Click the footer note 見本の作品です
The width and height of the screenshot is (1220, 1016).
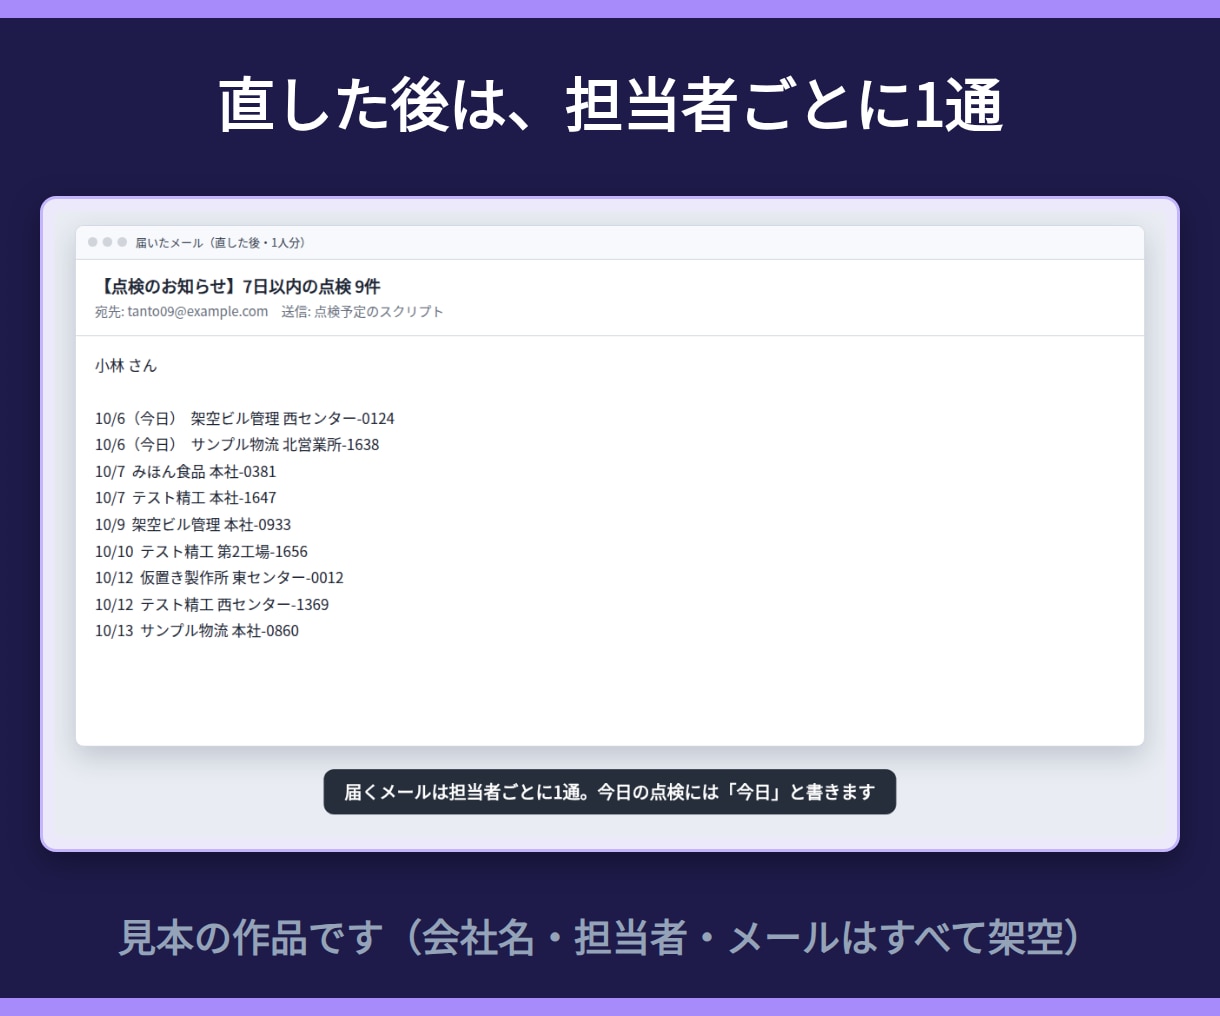point(250,938)
